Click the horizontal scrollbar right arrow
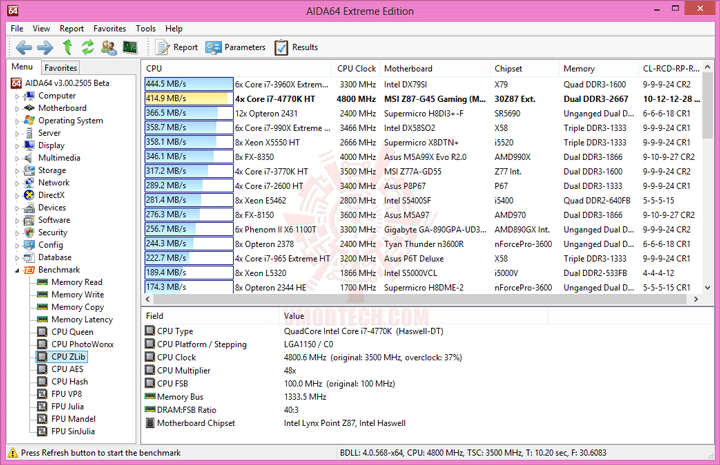 (696, 299)
